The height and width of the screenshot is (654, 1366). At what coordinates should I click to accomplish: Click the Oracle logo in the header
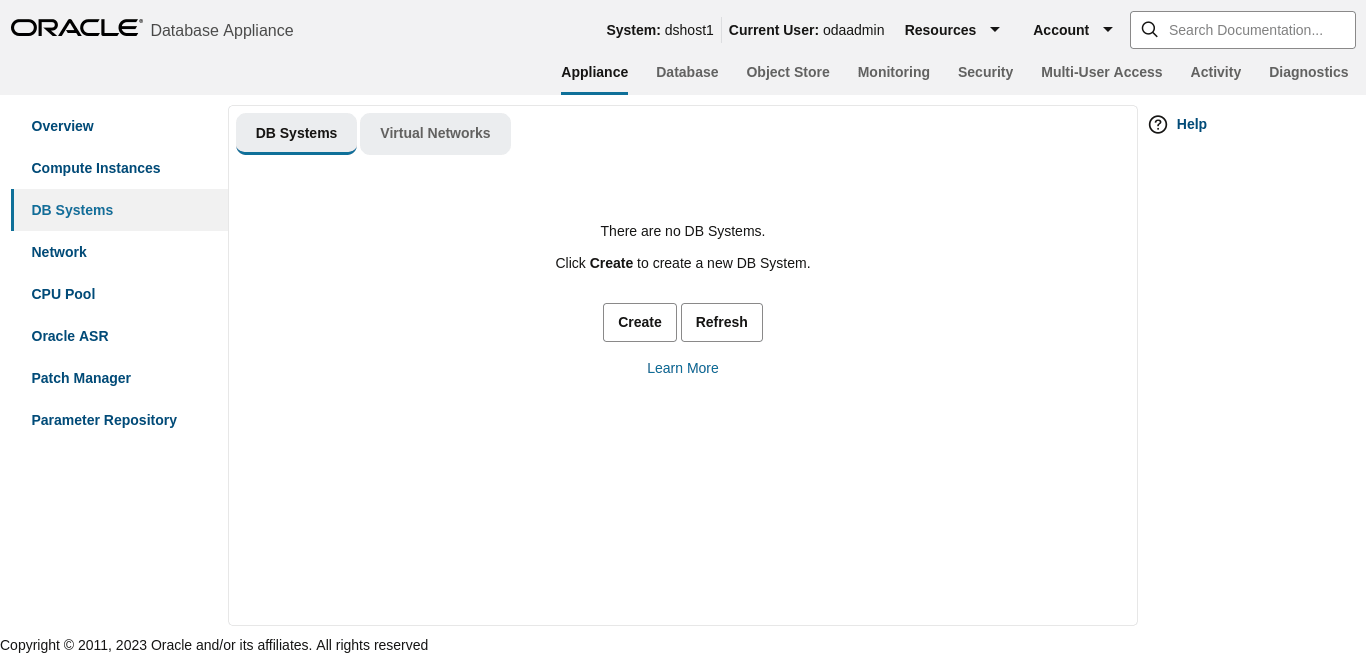76,27
